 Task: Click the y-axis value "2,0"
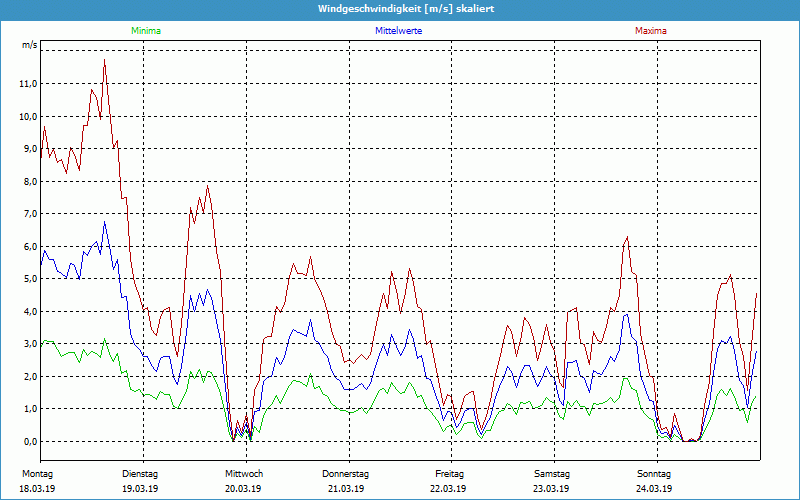30,377
